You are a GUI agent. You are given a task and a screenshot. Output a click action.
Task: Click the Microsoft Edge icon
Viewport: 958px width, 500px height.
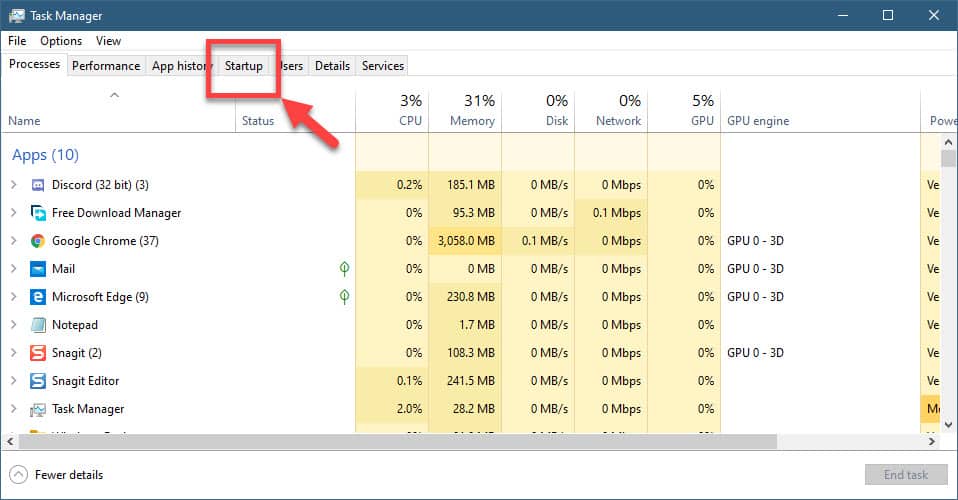tap(38, 297)
